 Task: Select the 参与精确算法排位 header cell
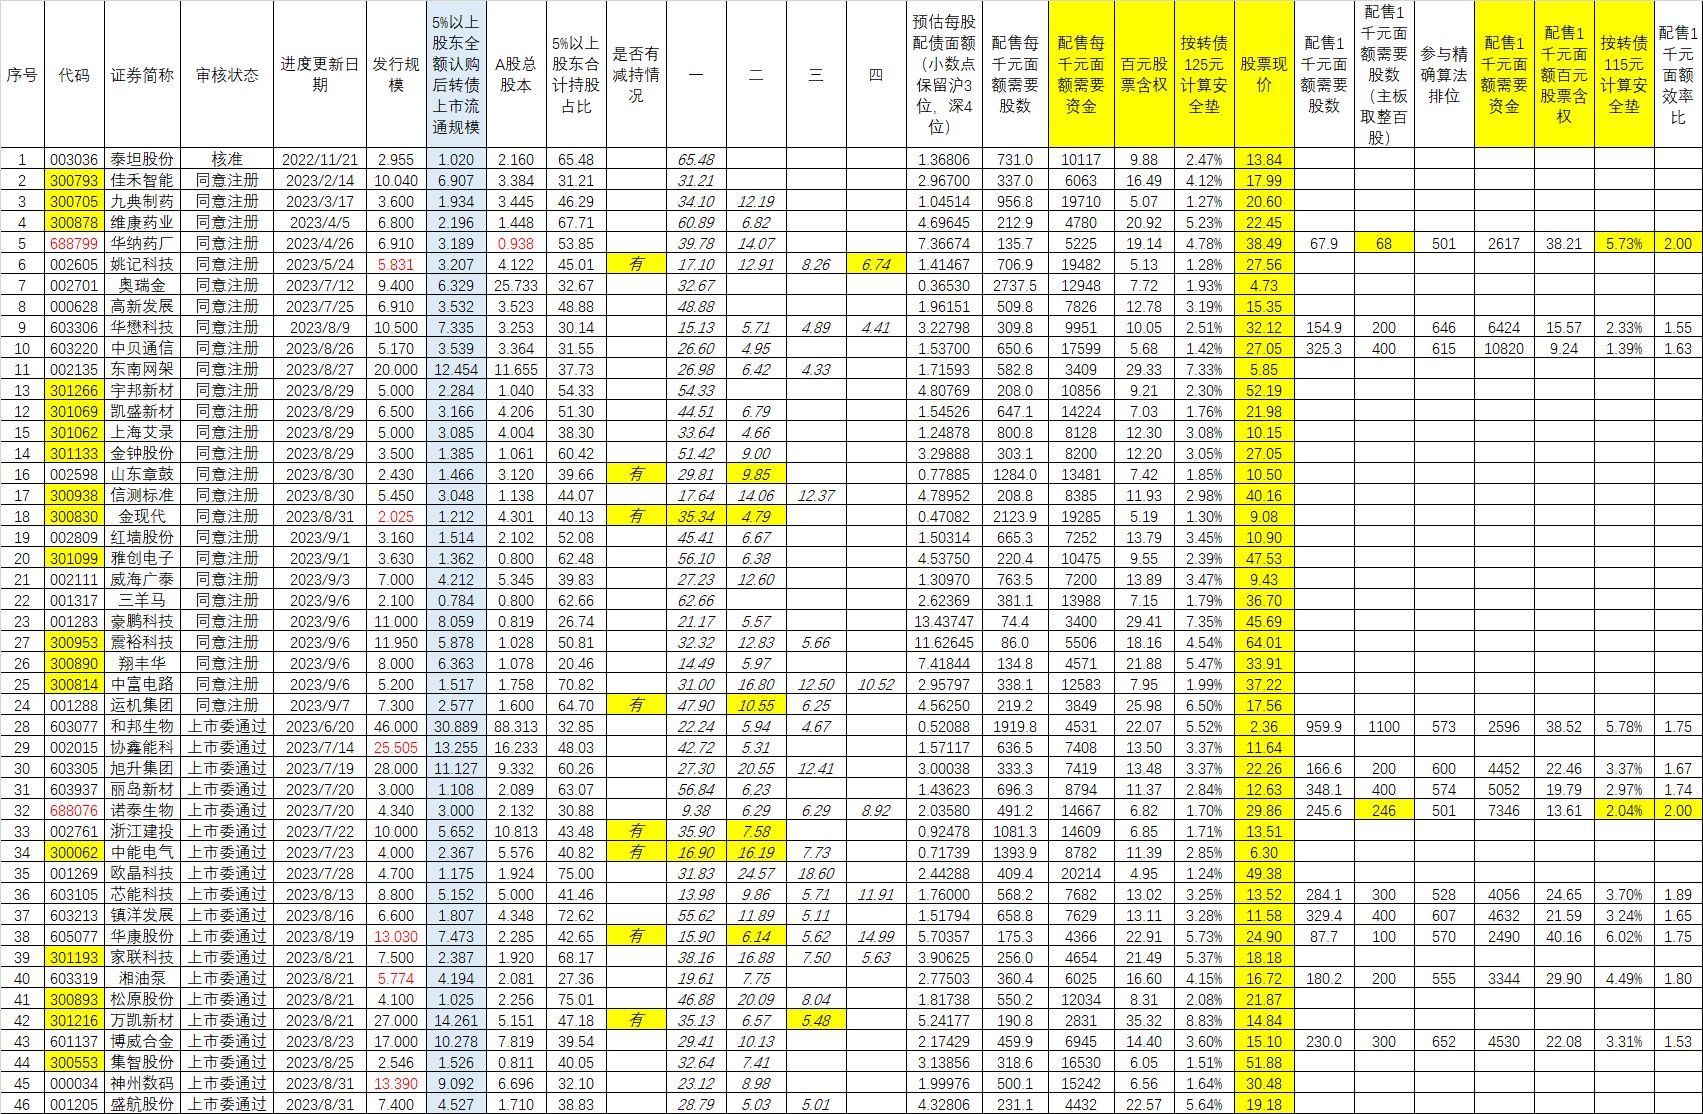pyautogui.click(x=1444, y=75)
